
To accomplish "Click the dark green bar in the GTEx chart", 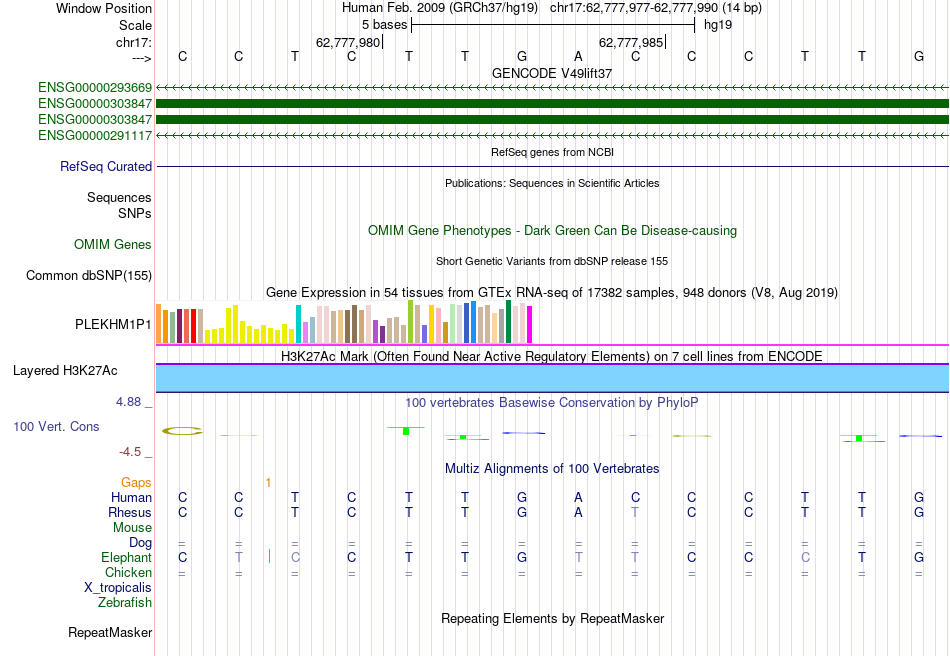I will (509, 322).
